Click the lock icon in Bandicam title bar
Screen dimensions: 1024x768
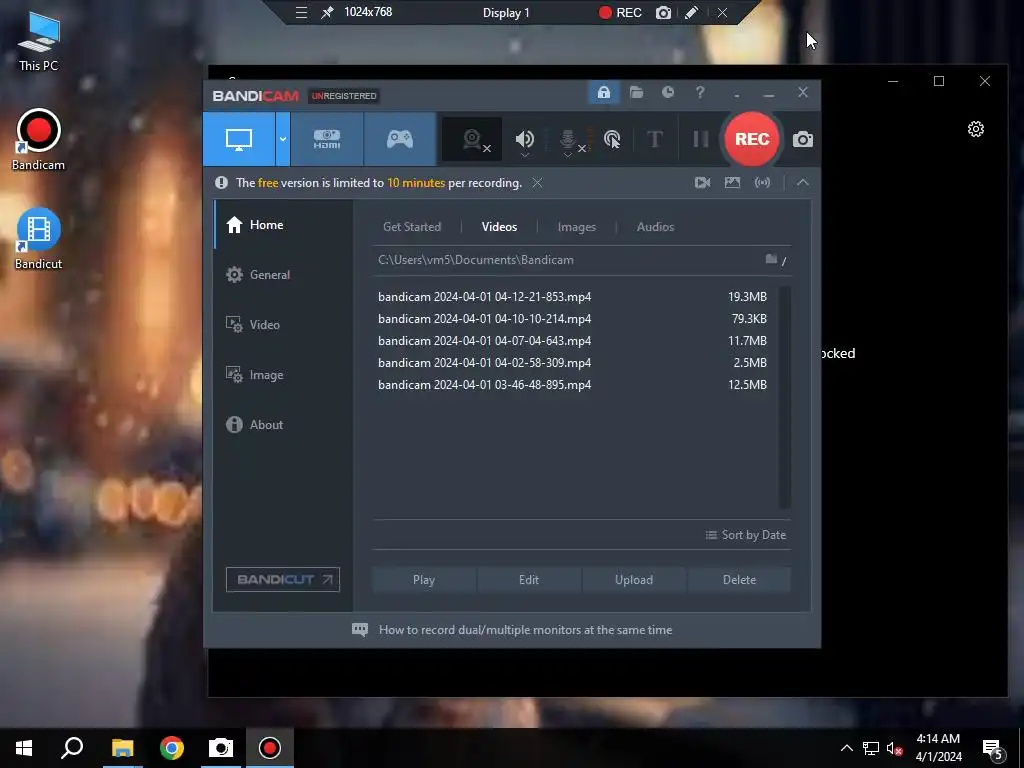click(x=603, y=93)
